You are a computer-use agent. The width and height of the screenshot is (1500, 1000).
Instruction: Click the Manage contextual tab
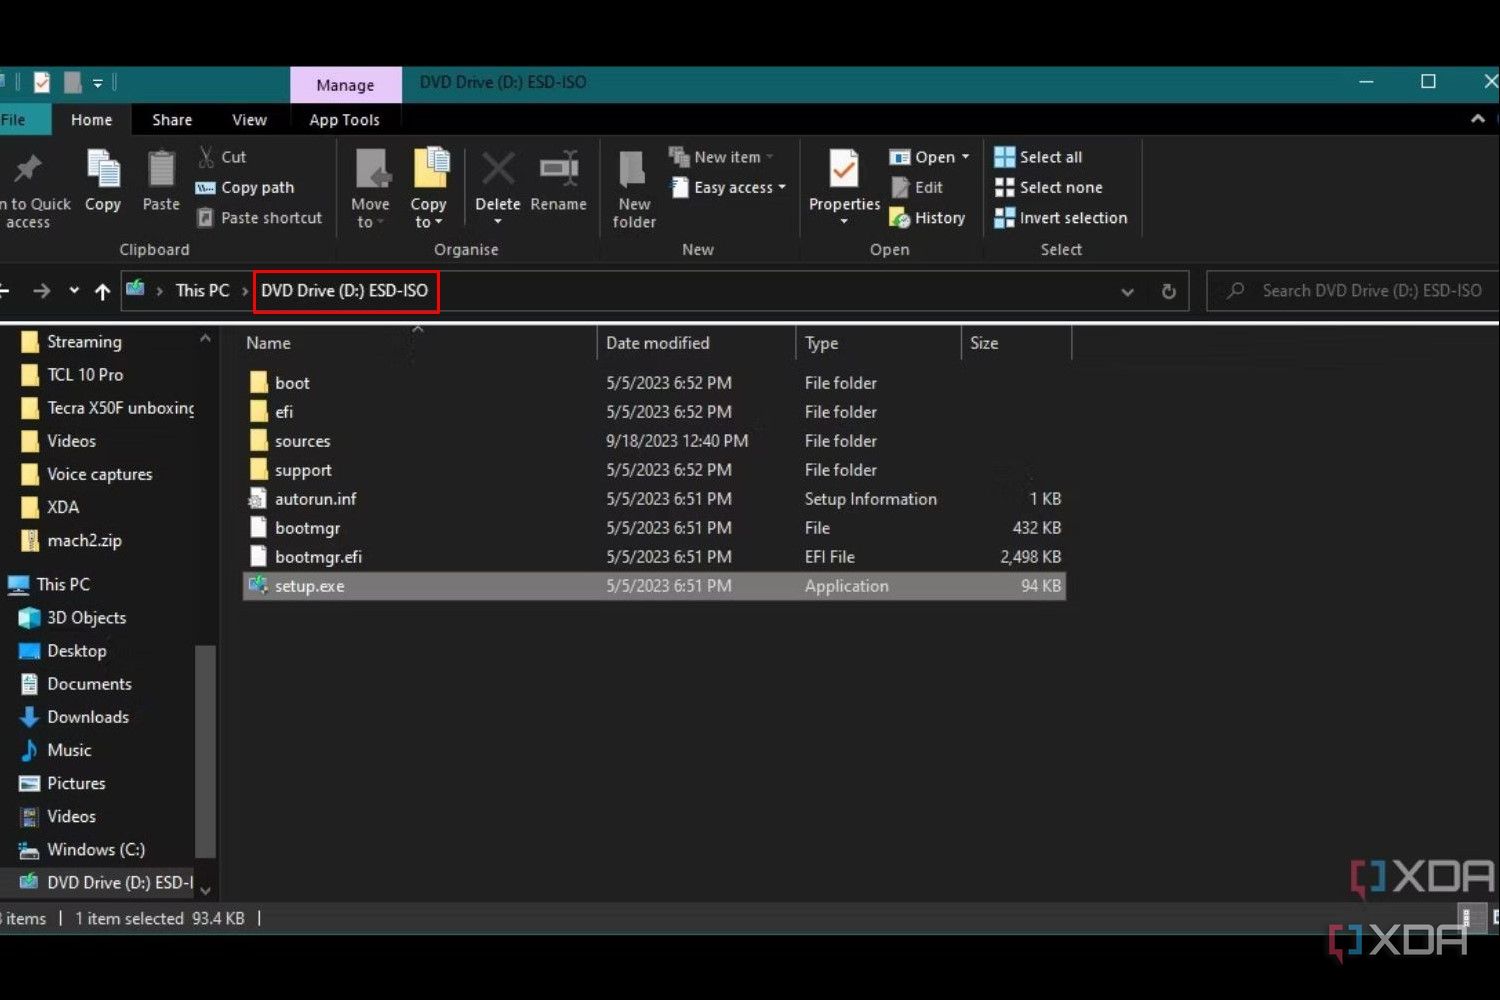(346, 85)
